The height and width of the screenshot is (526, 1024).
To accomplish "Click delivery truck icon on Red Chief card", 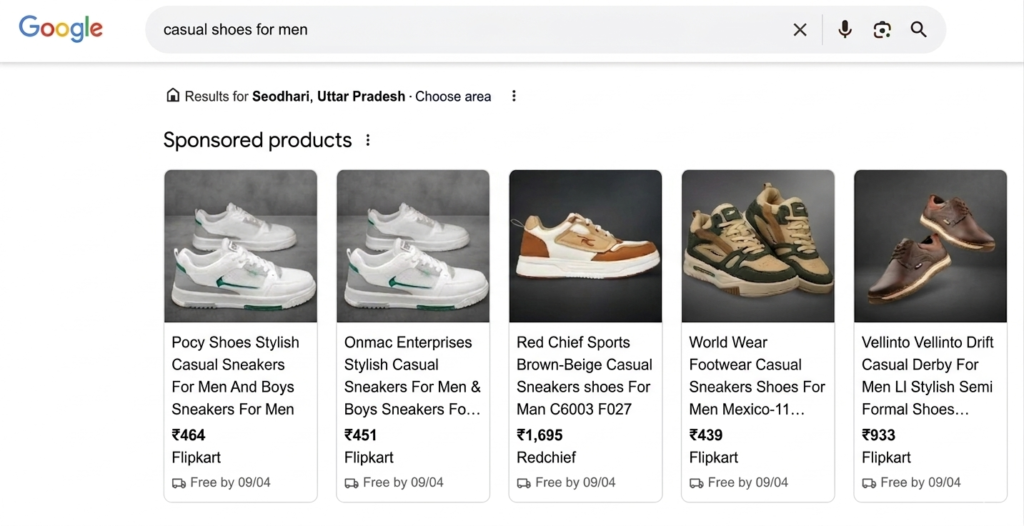I will [x=523, y=483].
